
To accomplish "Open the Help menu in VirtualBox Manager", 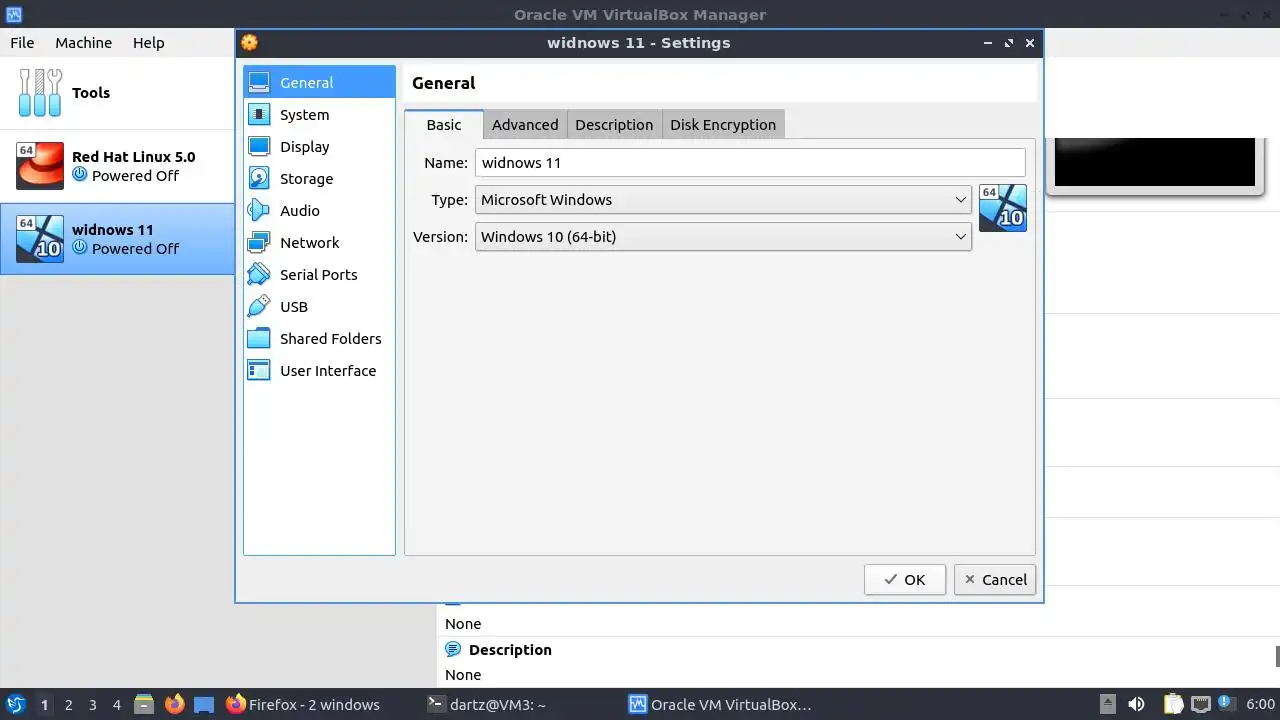I will click(149, 43).
